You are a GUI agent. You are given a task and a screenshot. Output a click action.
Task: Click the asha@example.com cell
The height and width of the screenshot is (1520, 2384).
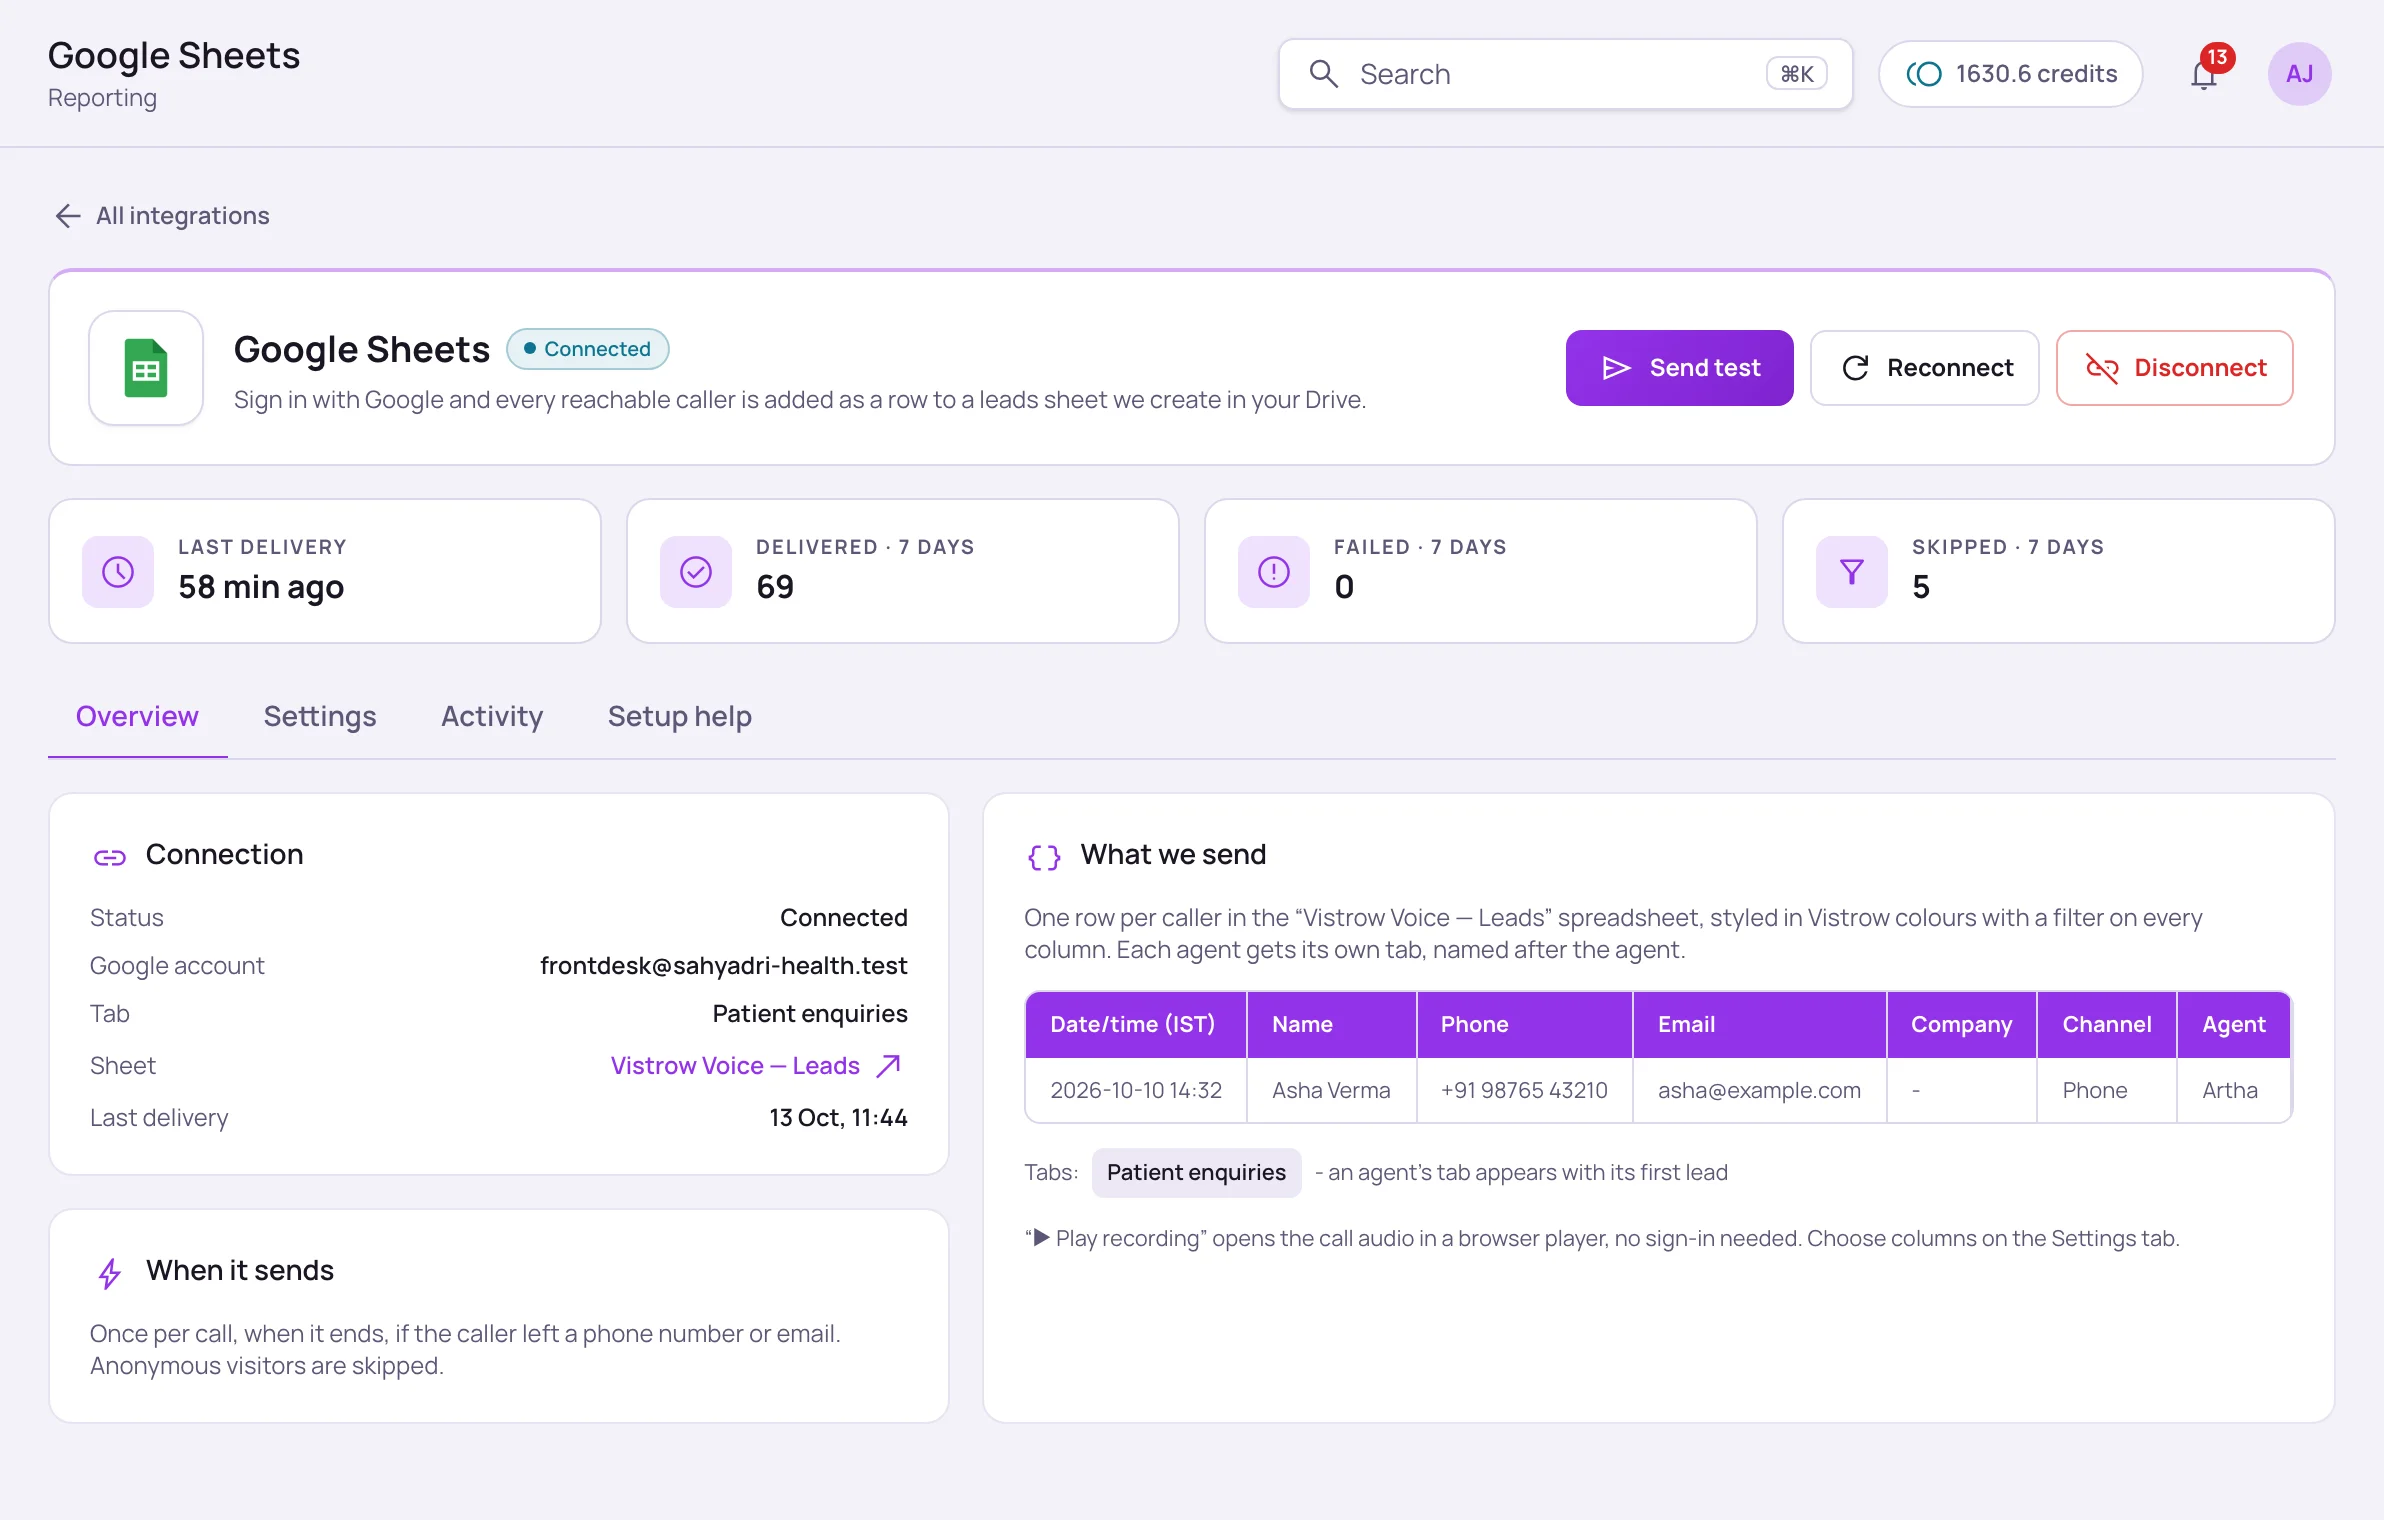pos(1760,1090)
